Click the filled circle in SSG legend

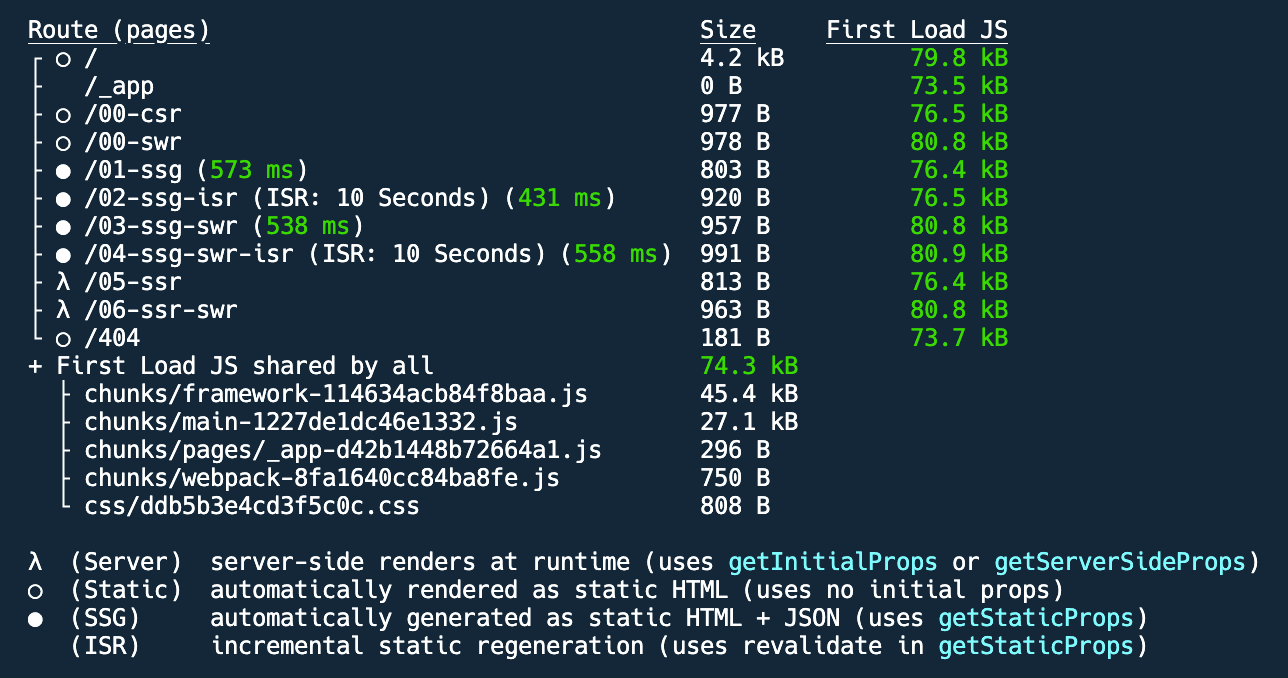click(36, 618)
